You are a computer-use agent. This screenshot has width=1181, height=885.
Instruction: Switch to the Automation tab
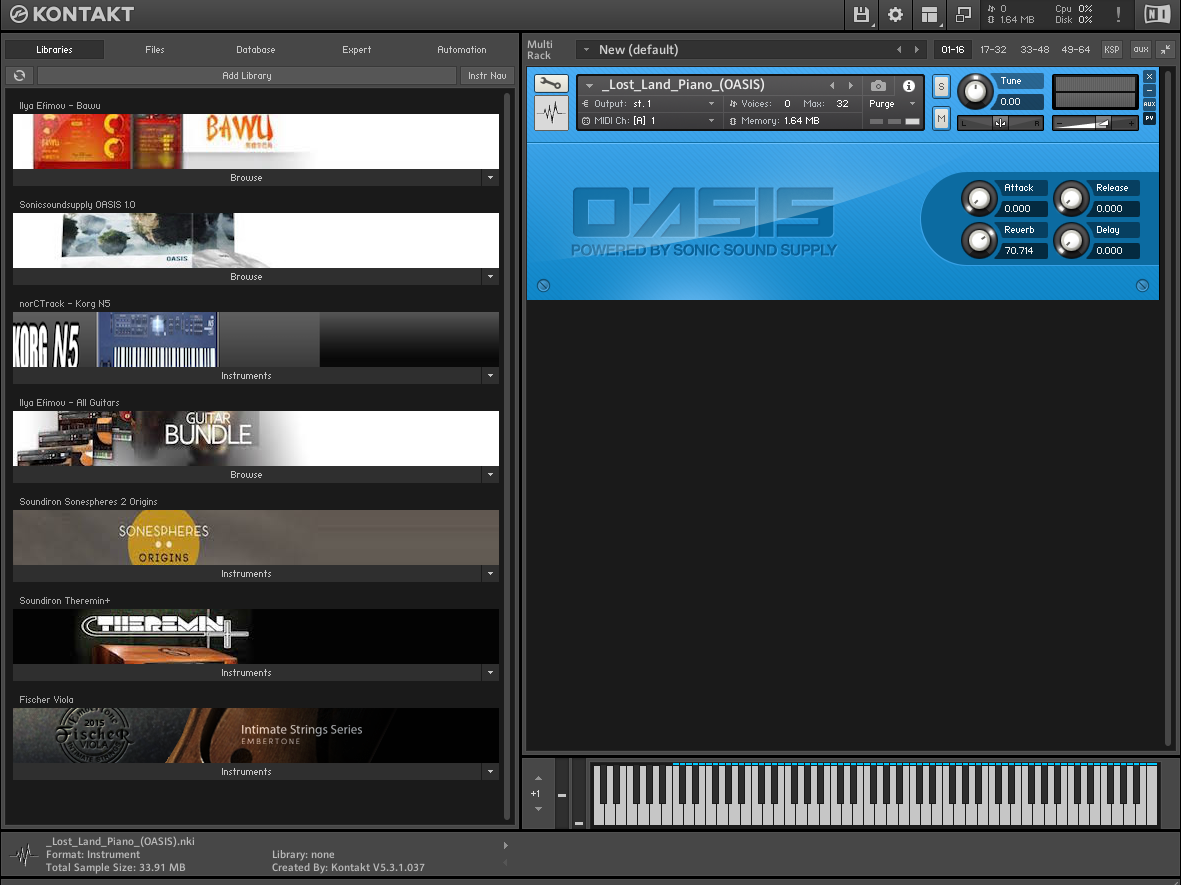tap(462, 50)
